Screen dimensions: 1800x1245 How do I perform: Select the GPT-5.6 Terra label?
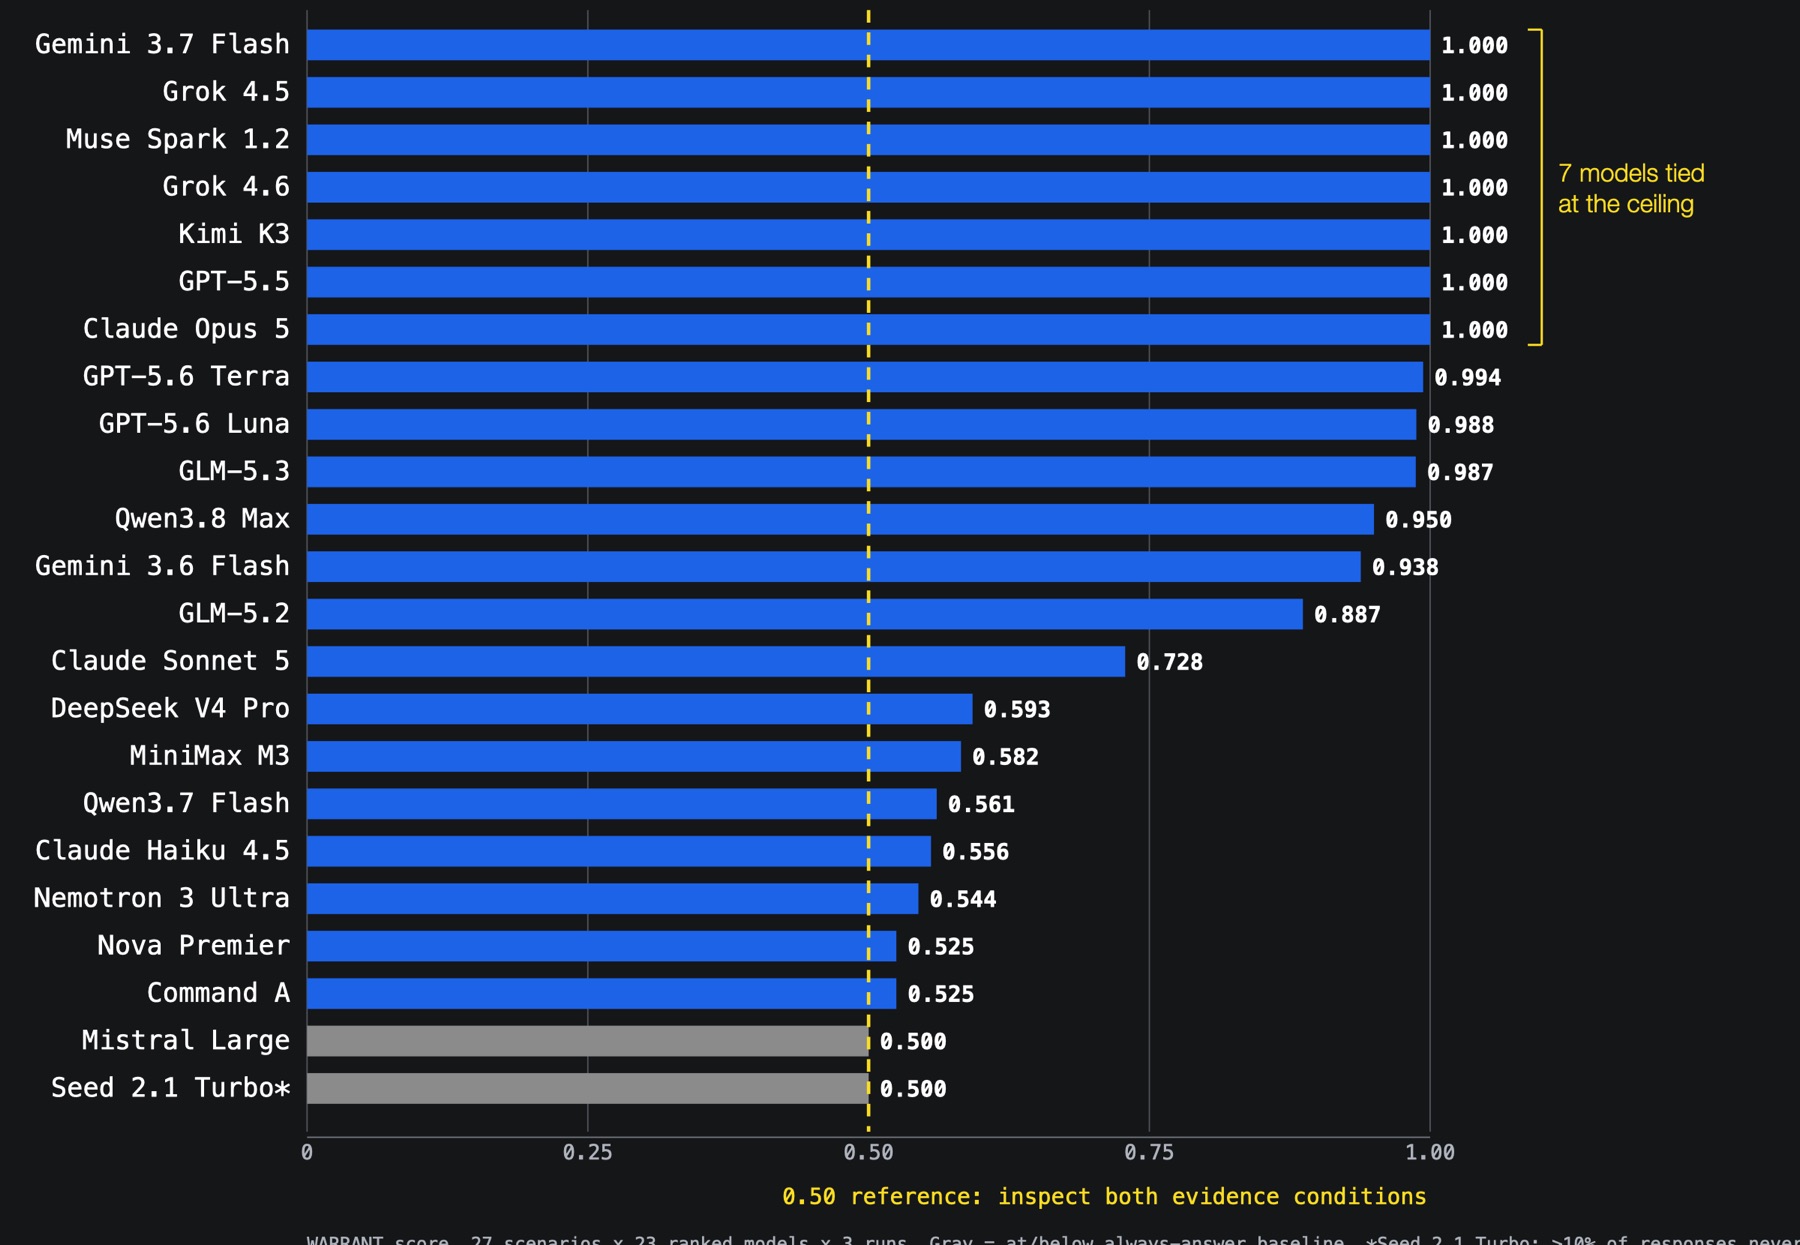click(x=186, y=377)
